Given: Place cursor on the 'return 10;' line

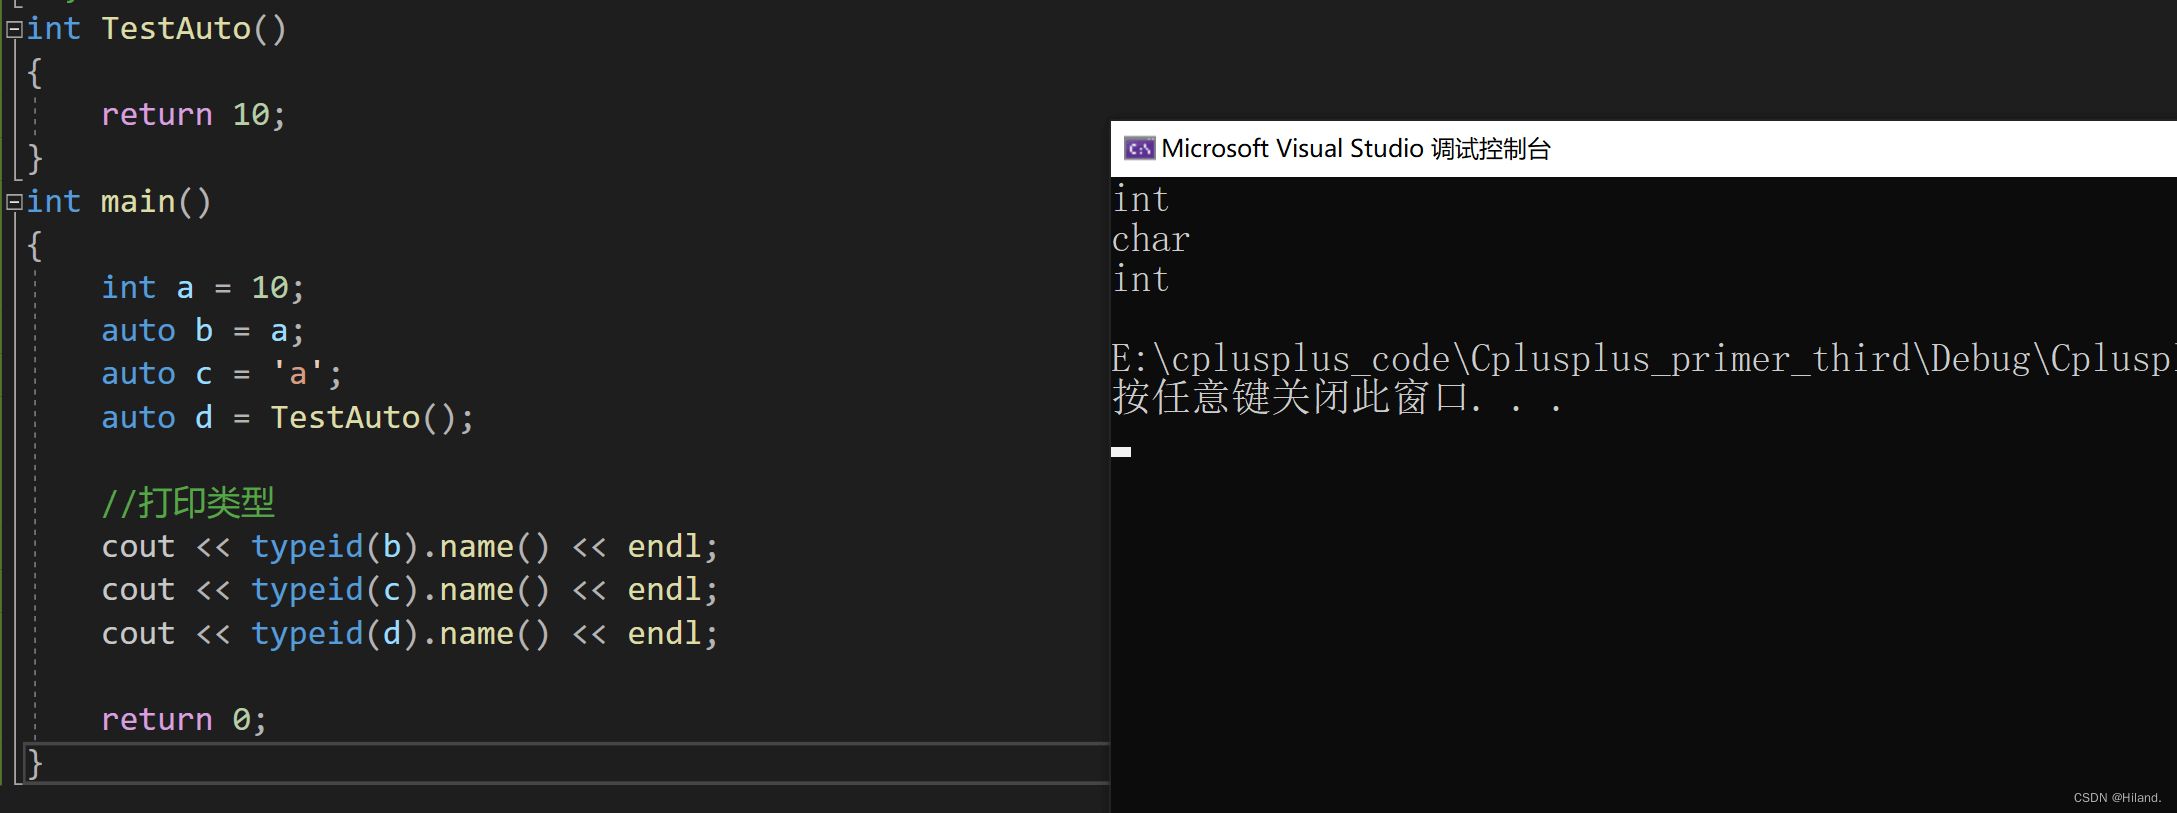Looking at the screenshot, I should tap(193, 115).
